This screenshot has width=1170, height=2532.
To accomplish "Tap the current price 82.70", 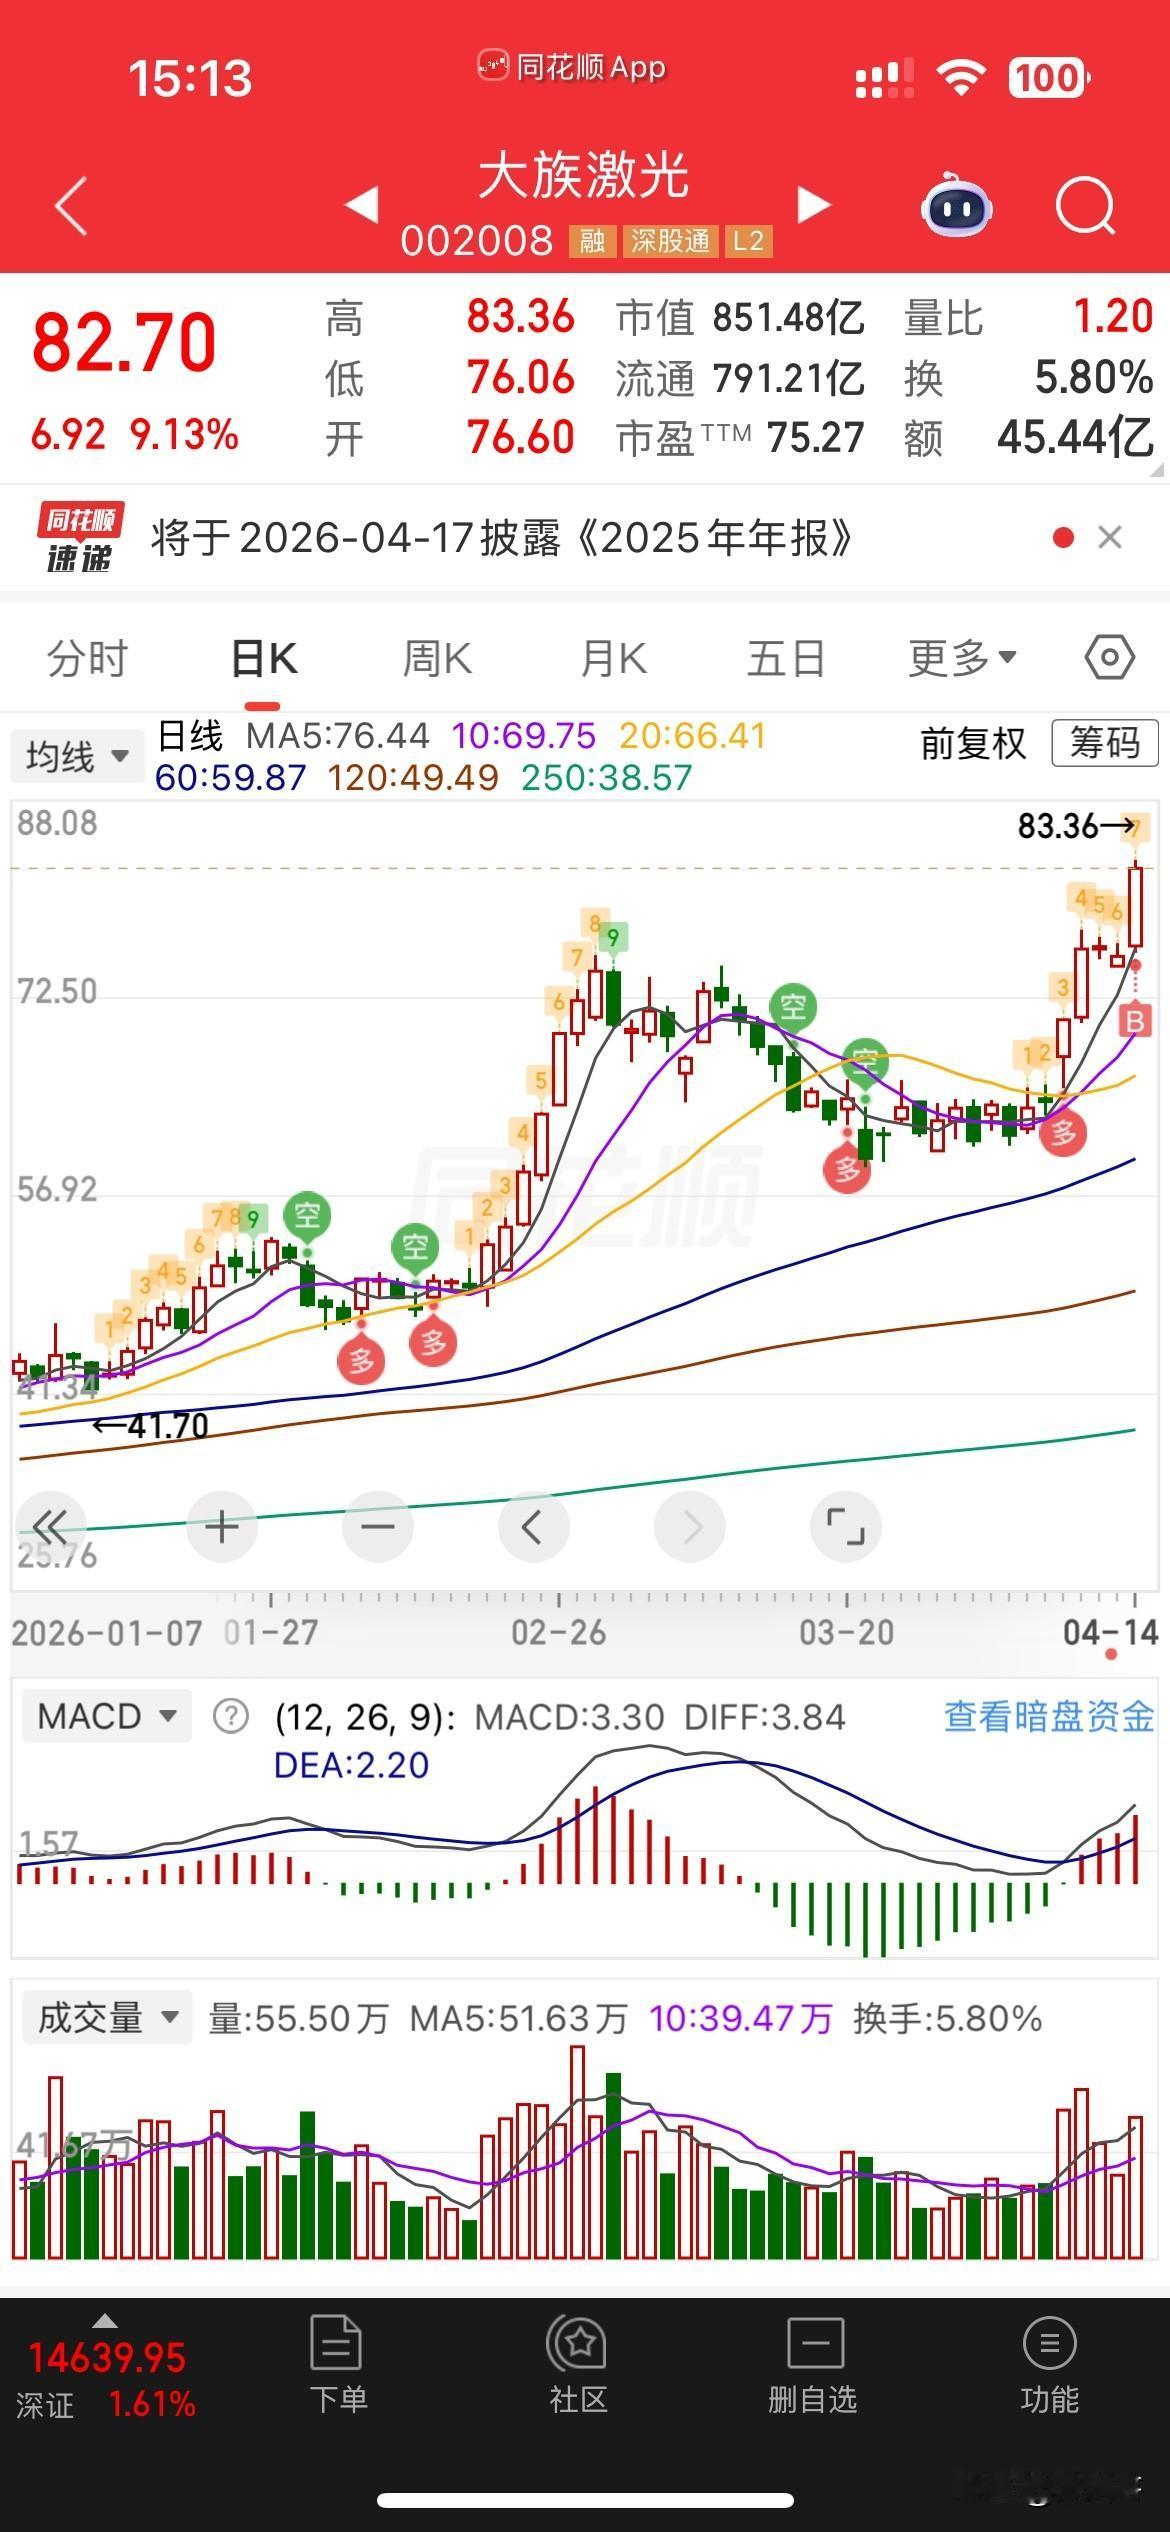I will point(124,343).
